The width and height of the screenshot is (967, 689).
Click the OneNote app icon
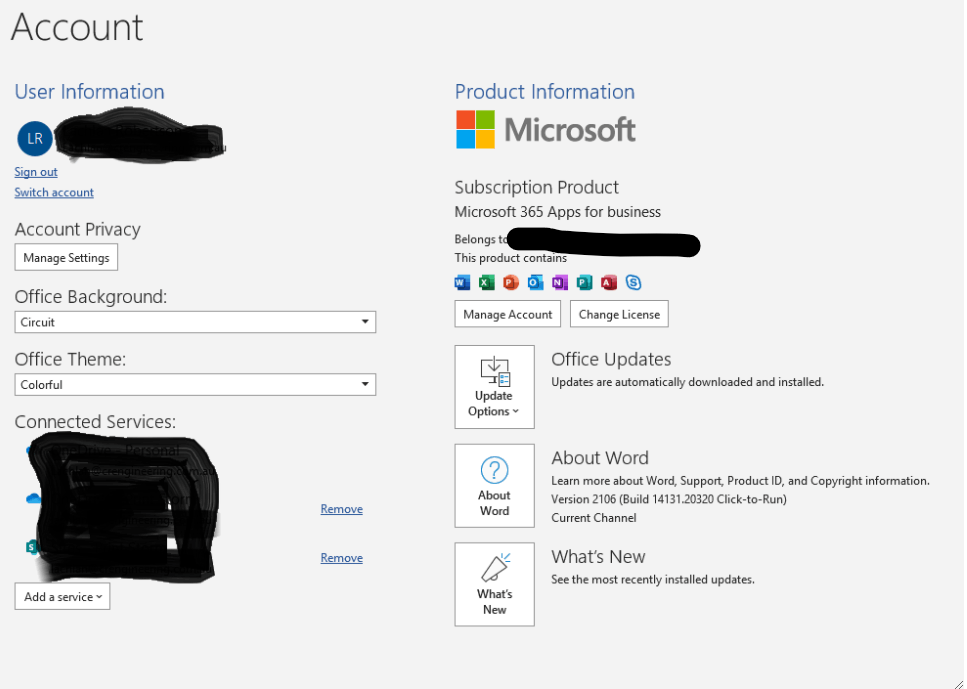pos(559,283)
